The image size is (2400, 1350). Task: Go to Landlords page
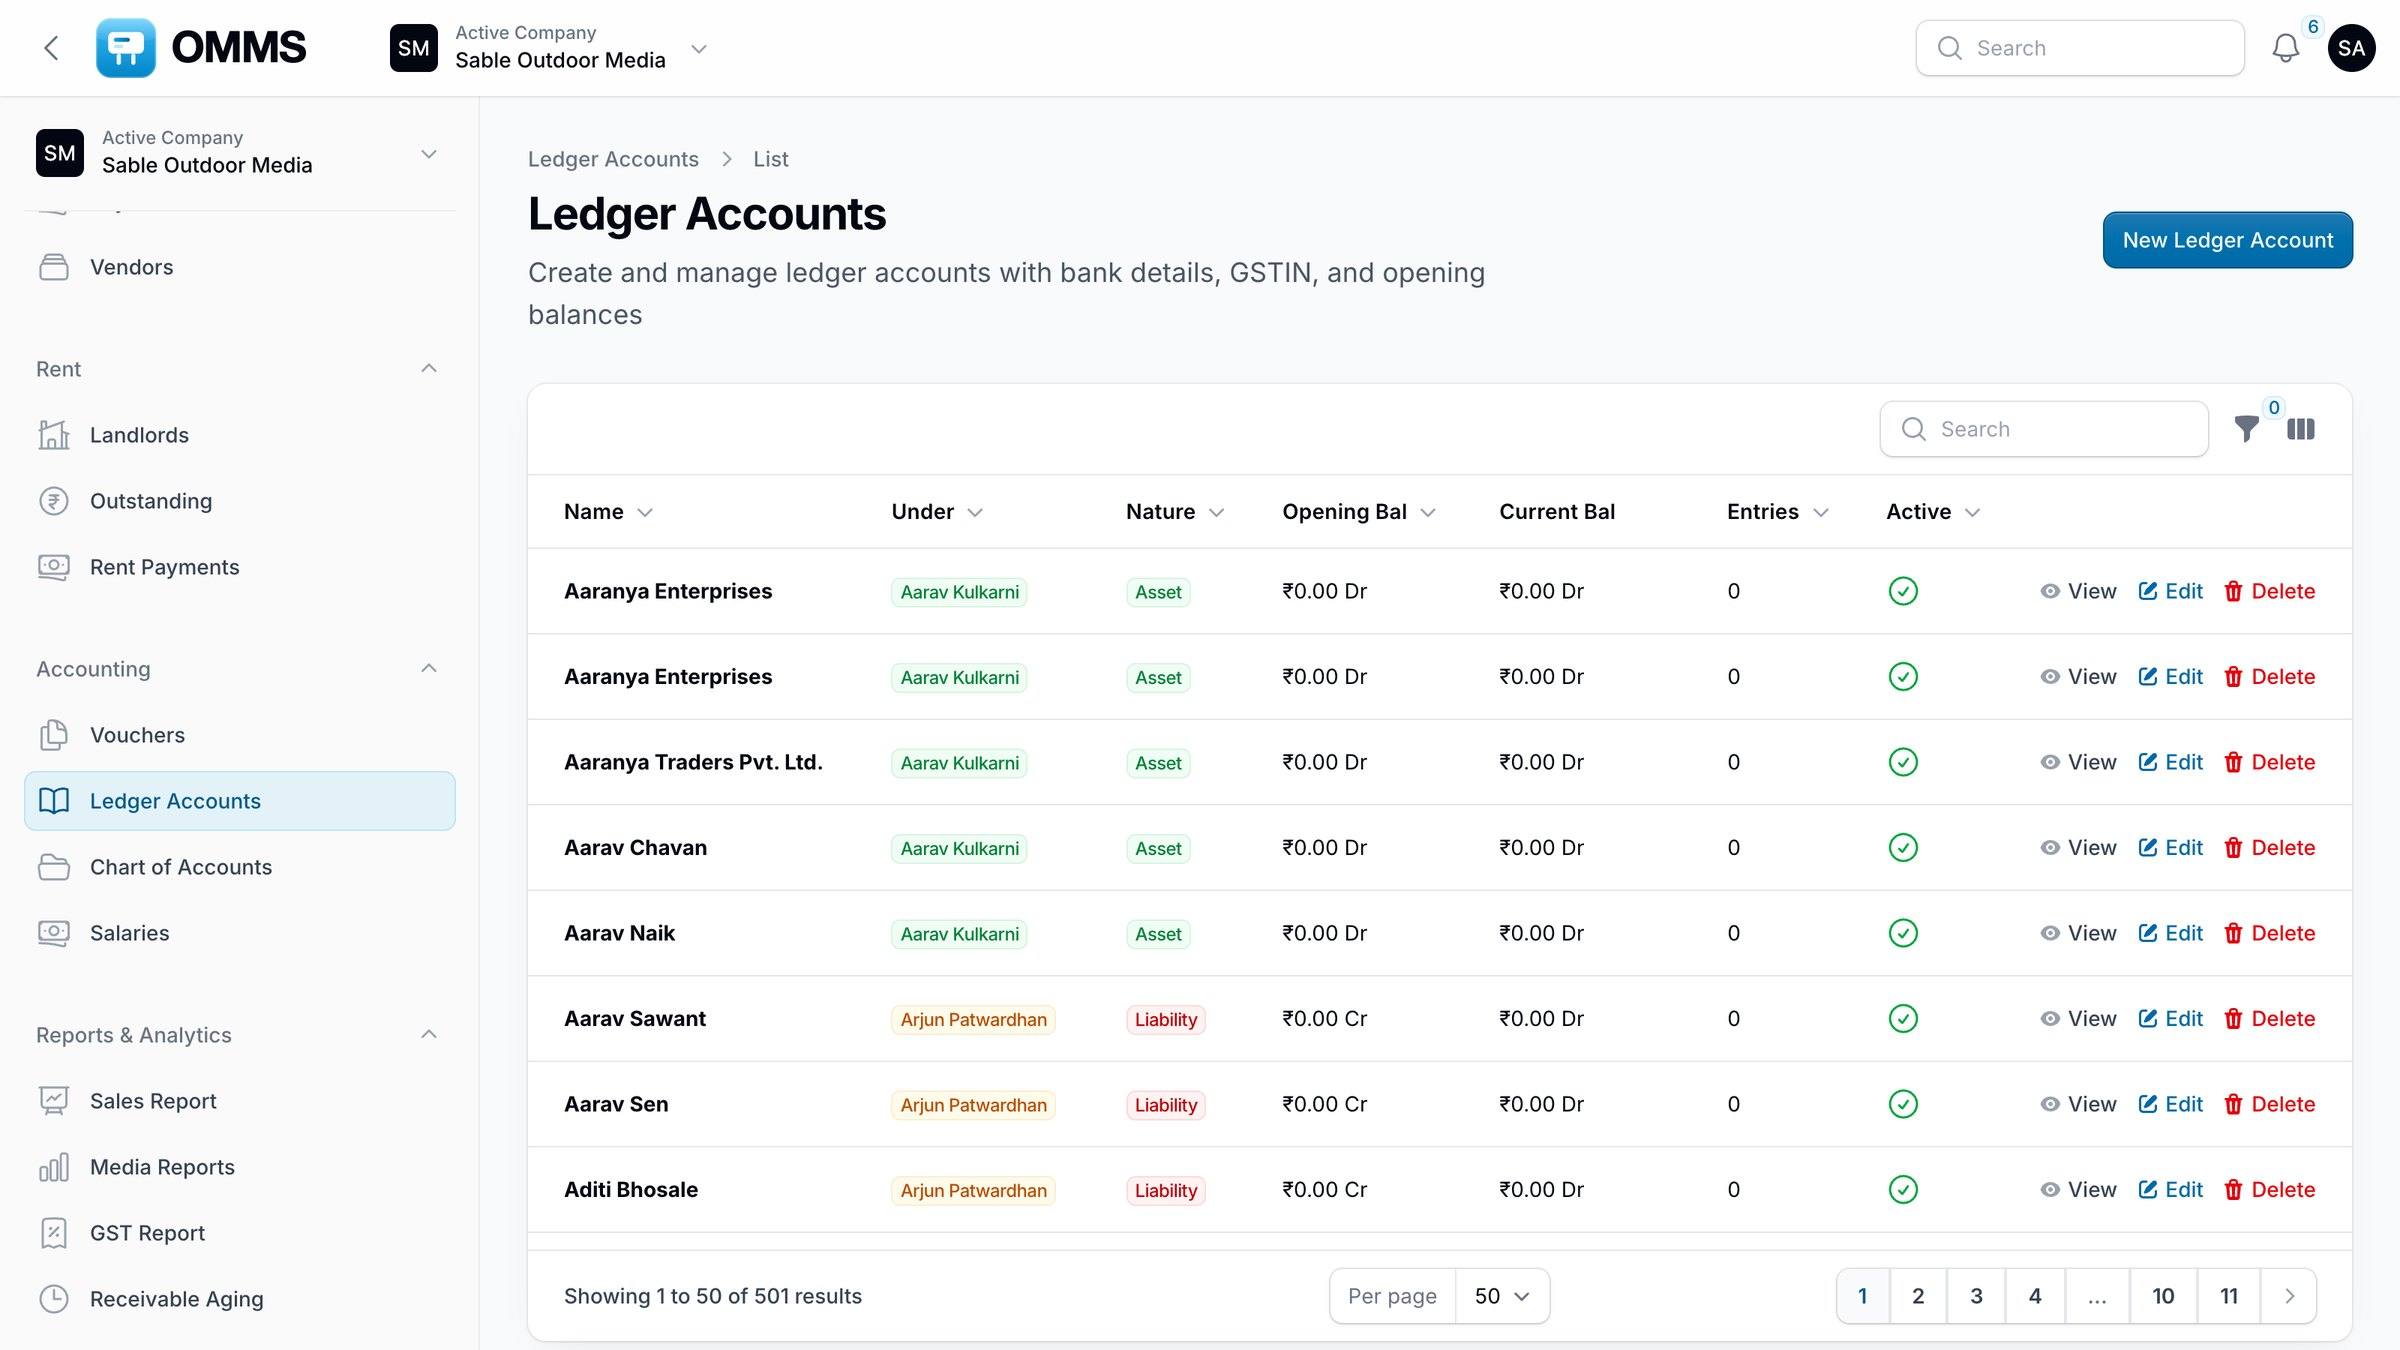pos(240,435)
